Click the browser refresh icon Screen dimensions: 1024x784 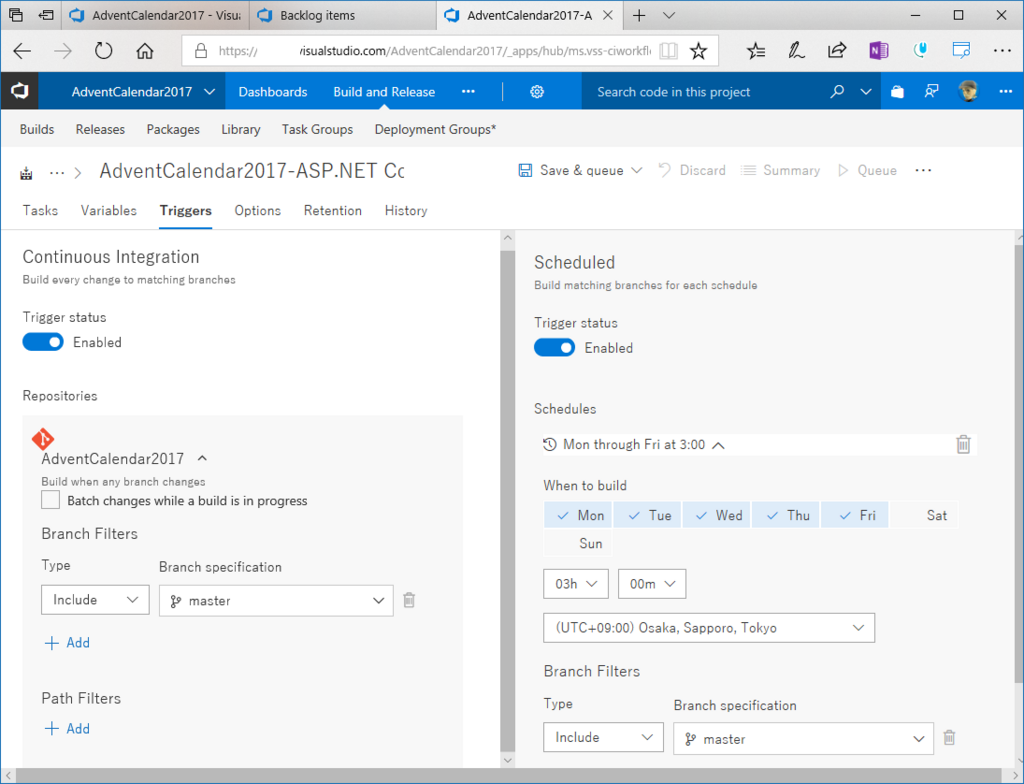click(103, 51)
